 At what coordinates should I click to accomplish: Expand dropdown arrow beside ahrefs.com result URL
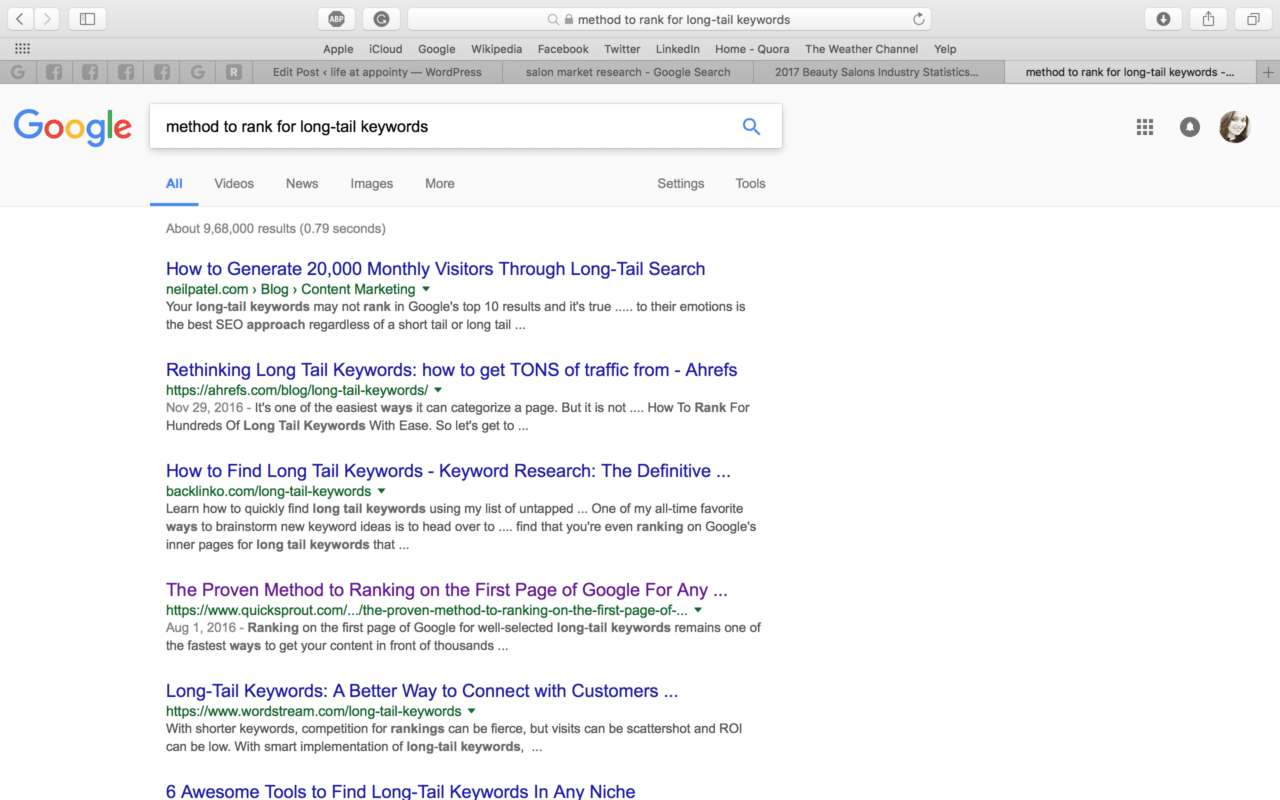[438, 390]
